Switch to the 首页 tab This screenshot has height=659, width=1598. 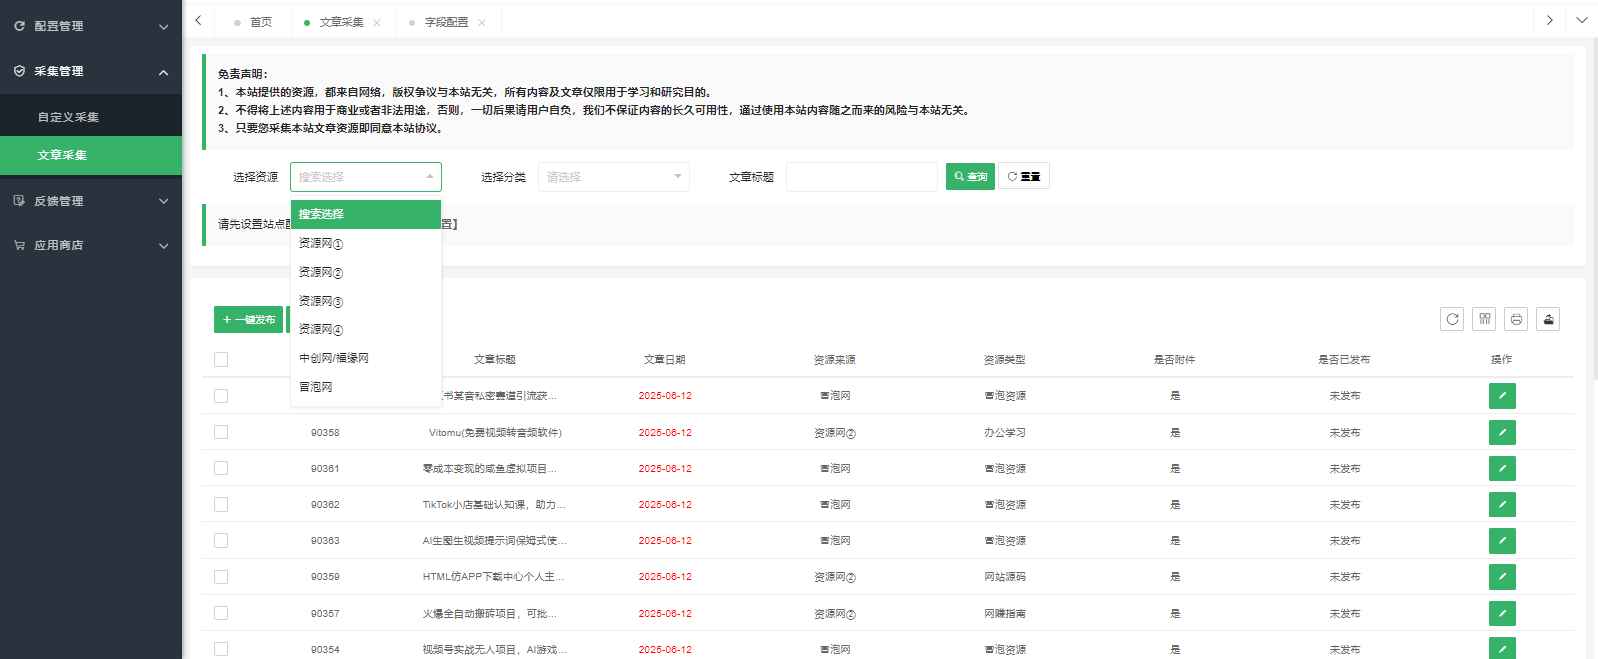coord(253,22)
